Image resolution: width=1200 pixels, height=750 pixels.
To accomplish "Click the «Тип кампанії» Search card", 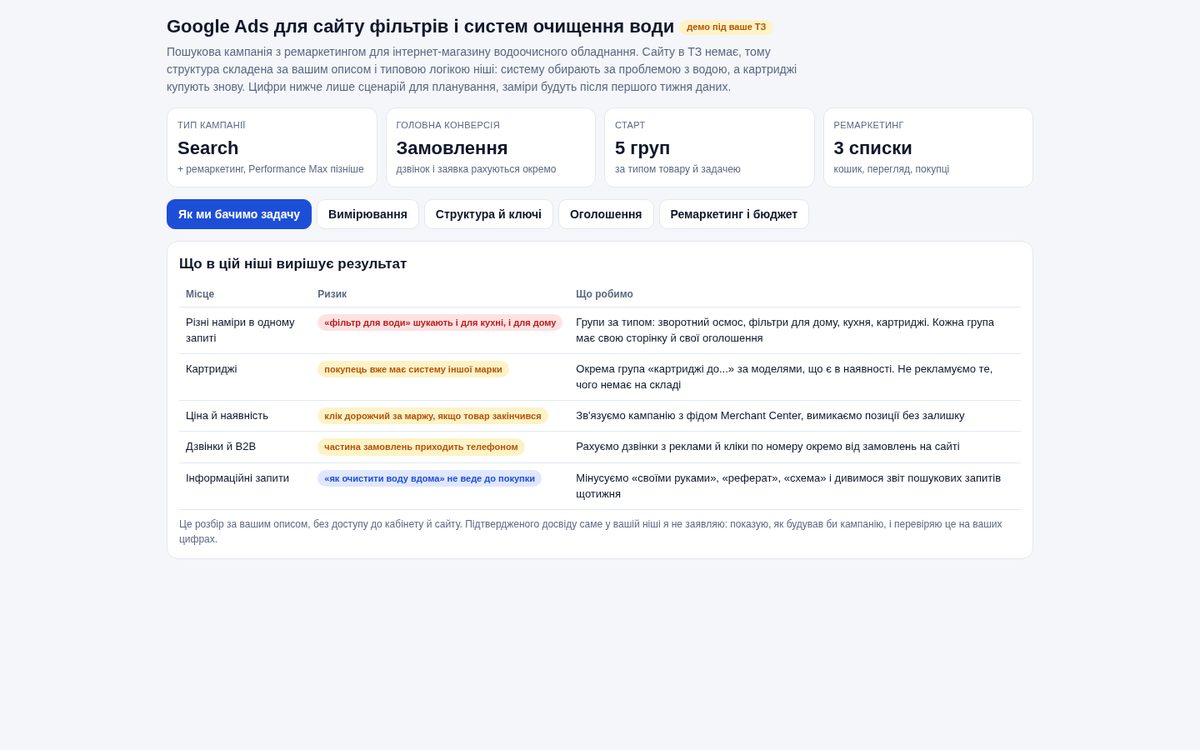I will (272, 148).
